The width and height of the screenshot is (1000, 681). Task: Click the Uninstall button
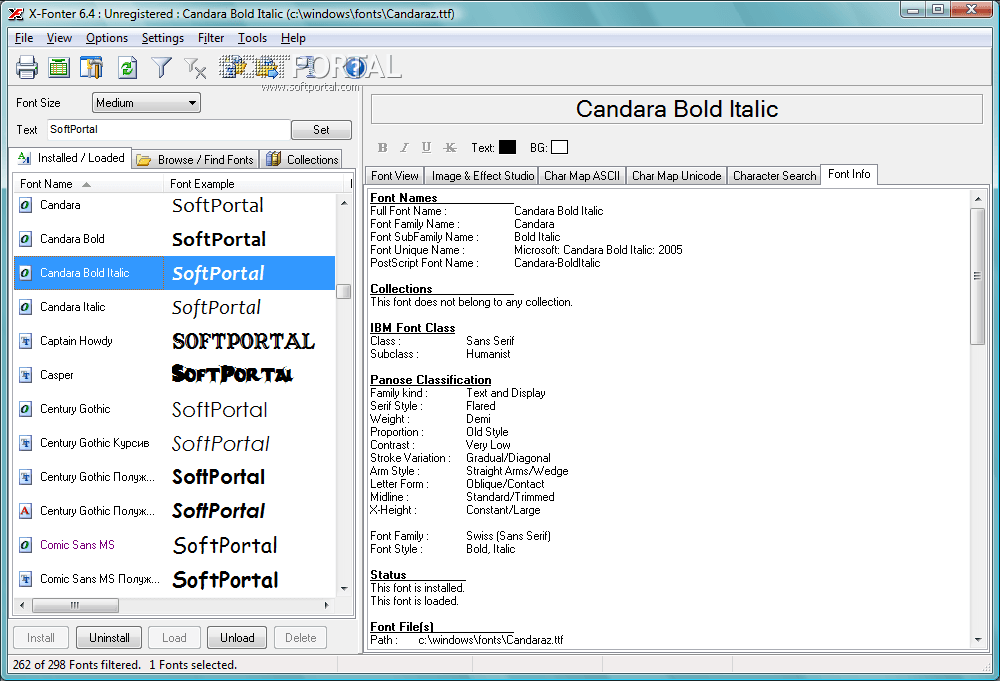[x=109, y=638]
